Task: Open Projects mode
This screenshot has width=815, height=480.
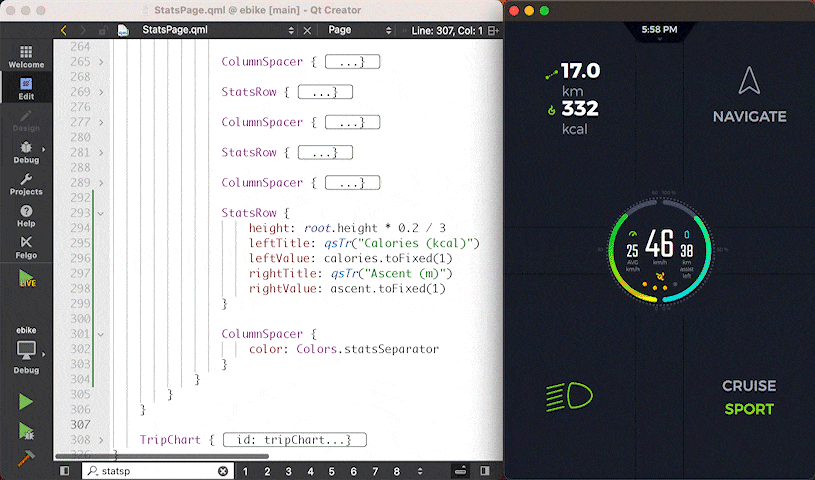Action: point(26,184)
